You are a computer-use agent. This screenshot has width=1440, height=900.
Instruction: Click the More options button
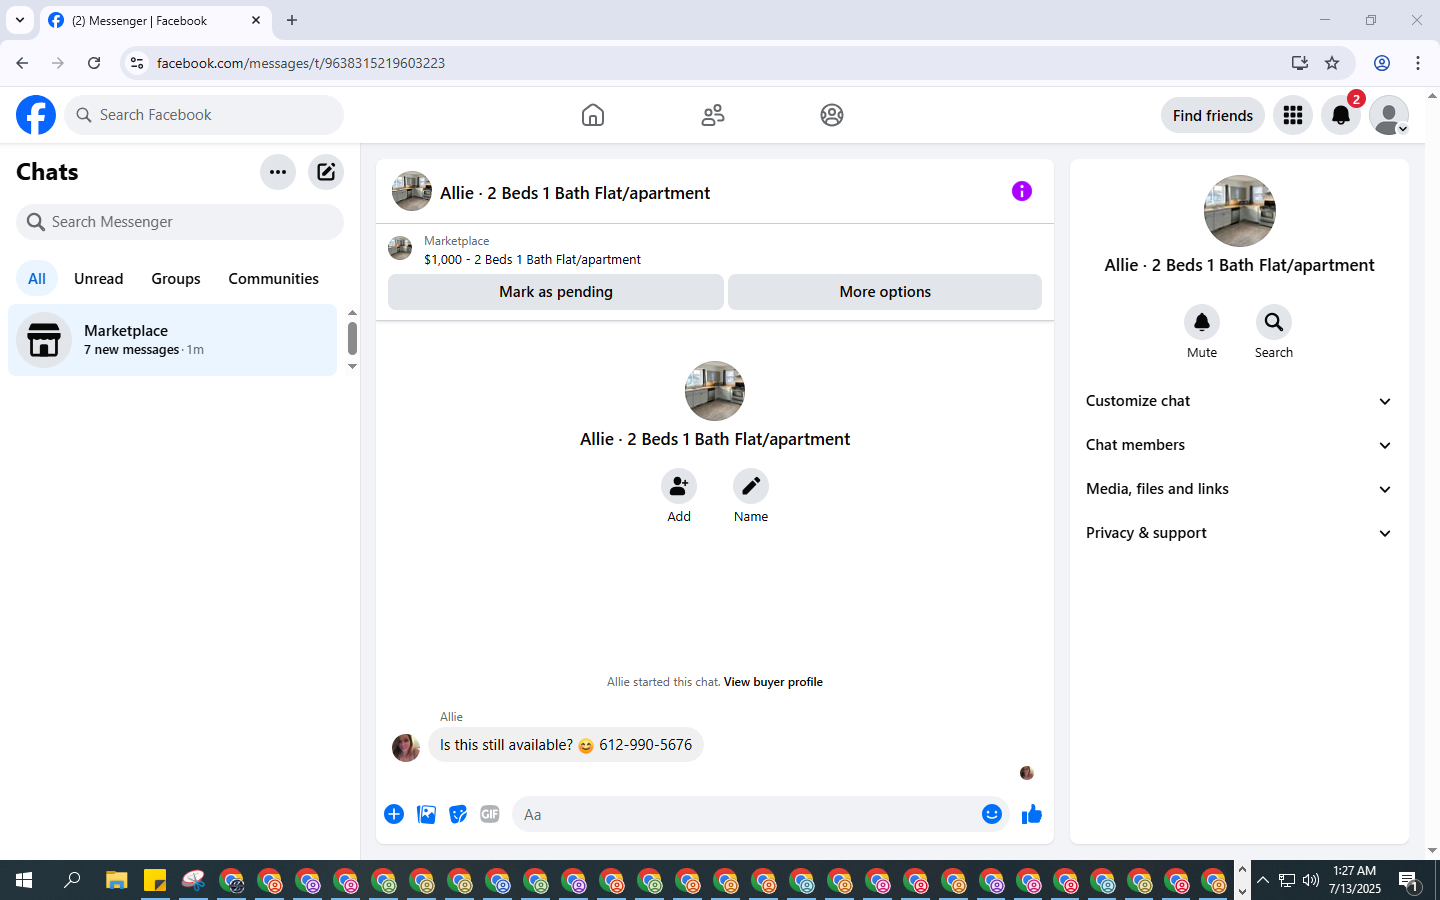tap(885, 292)
